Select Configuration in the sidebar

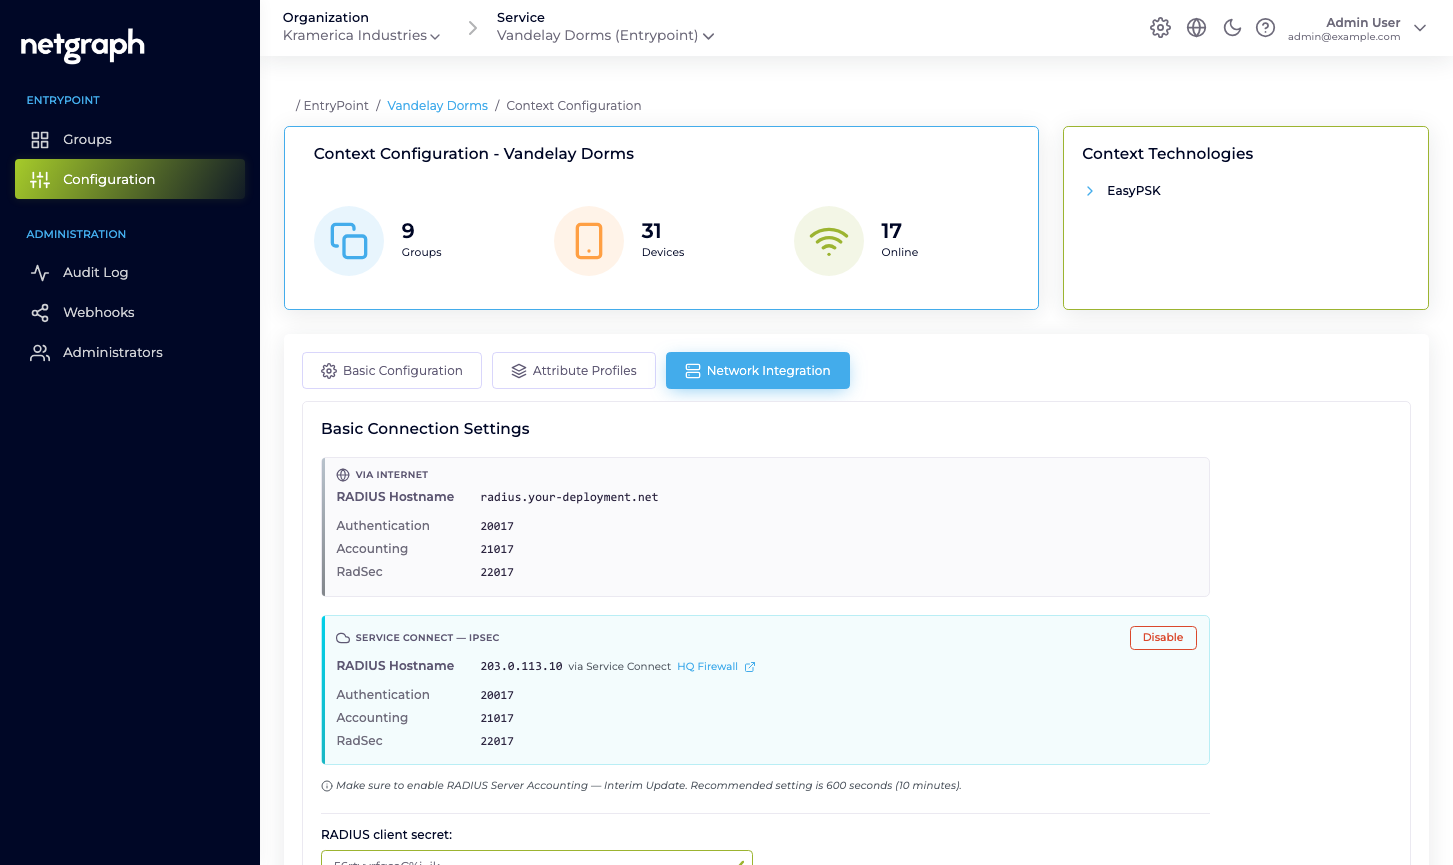pos(130,179)
